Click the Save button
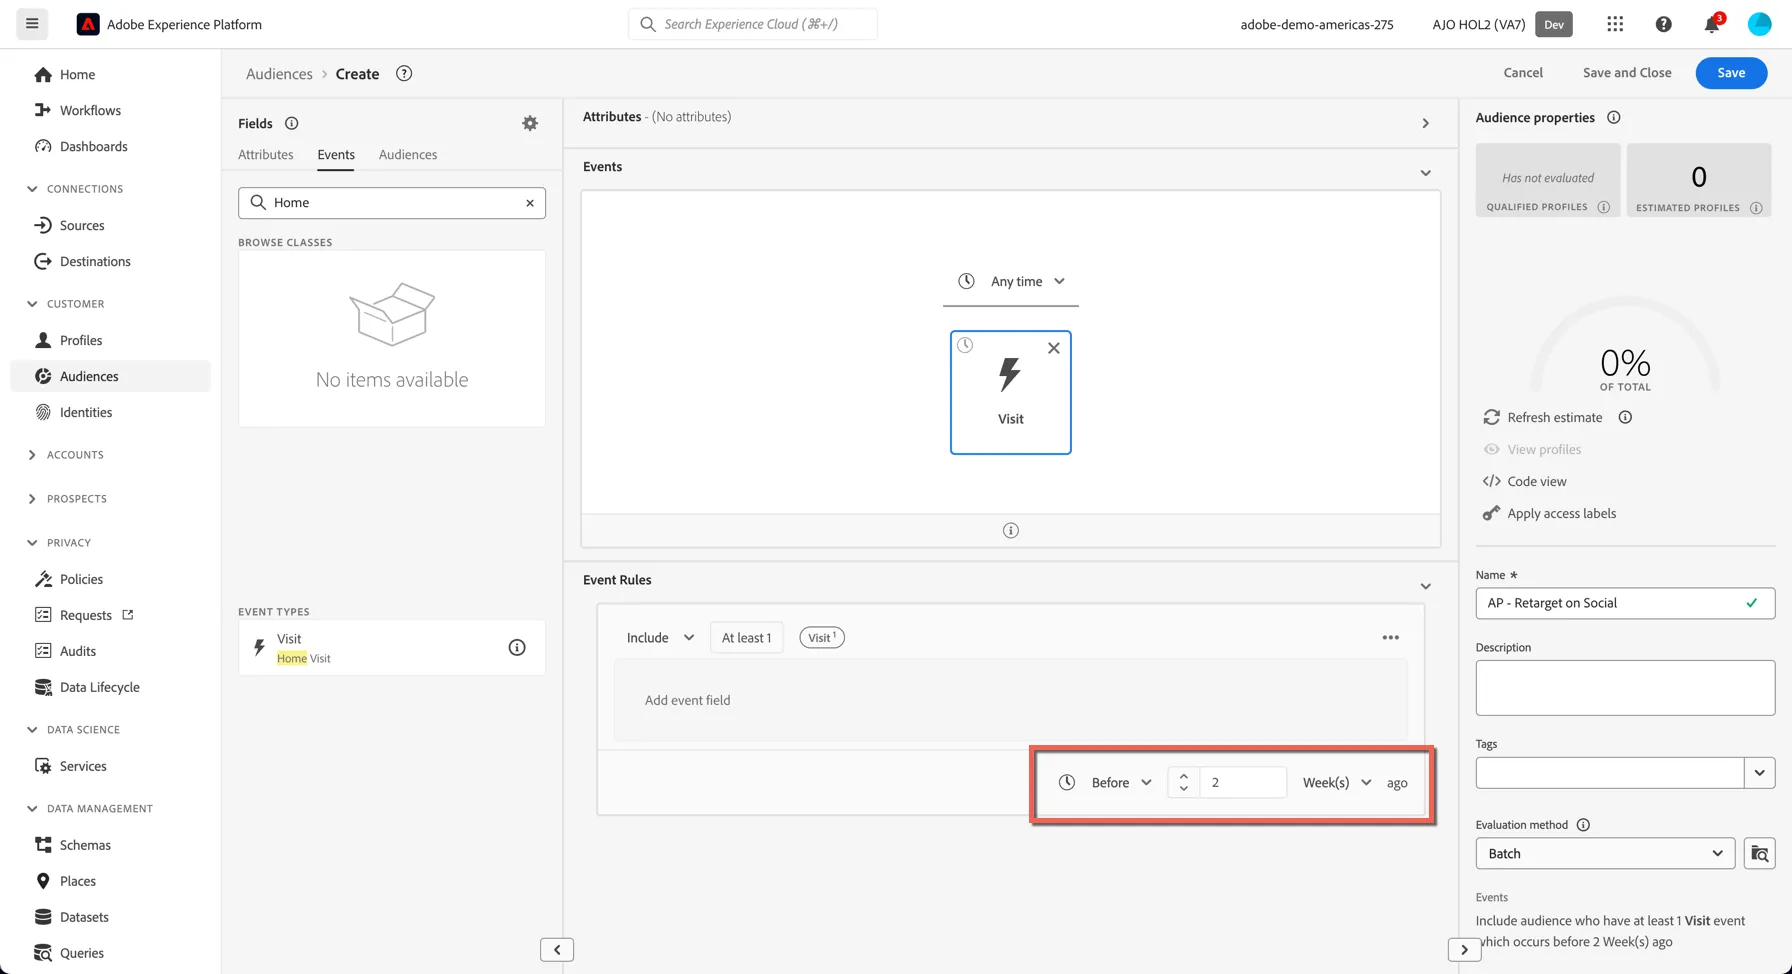 (x=1731, y=73)
